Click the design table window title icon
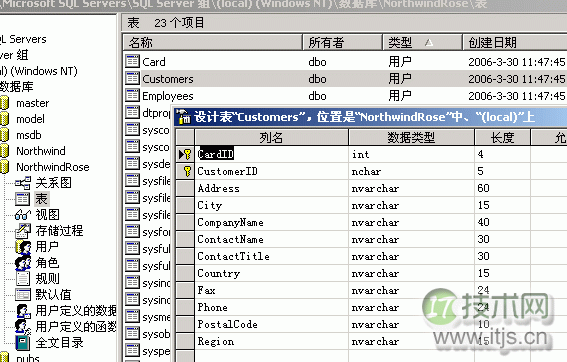The height and width of the screenshot is (362, 567). coord(184,117)
